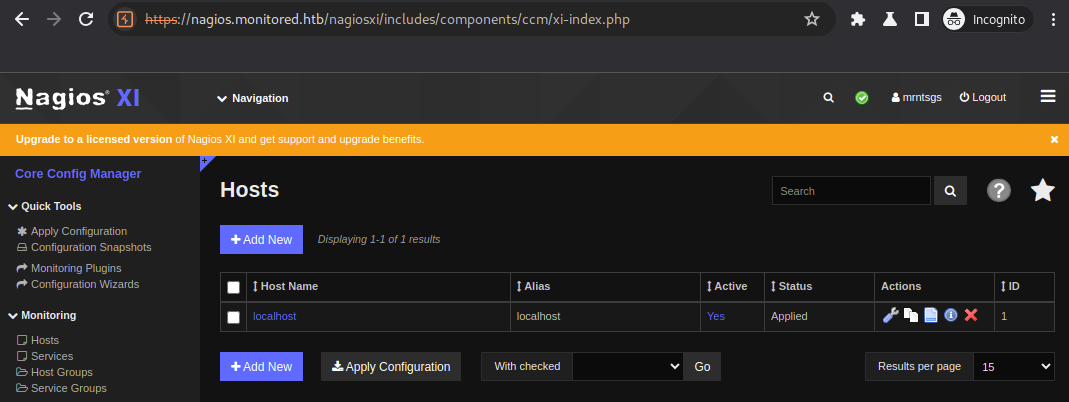Select Apply Configuration in Quick Tools sidebar
Viewport: 1069px width, 402px height.
click(72, 232)
